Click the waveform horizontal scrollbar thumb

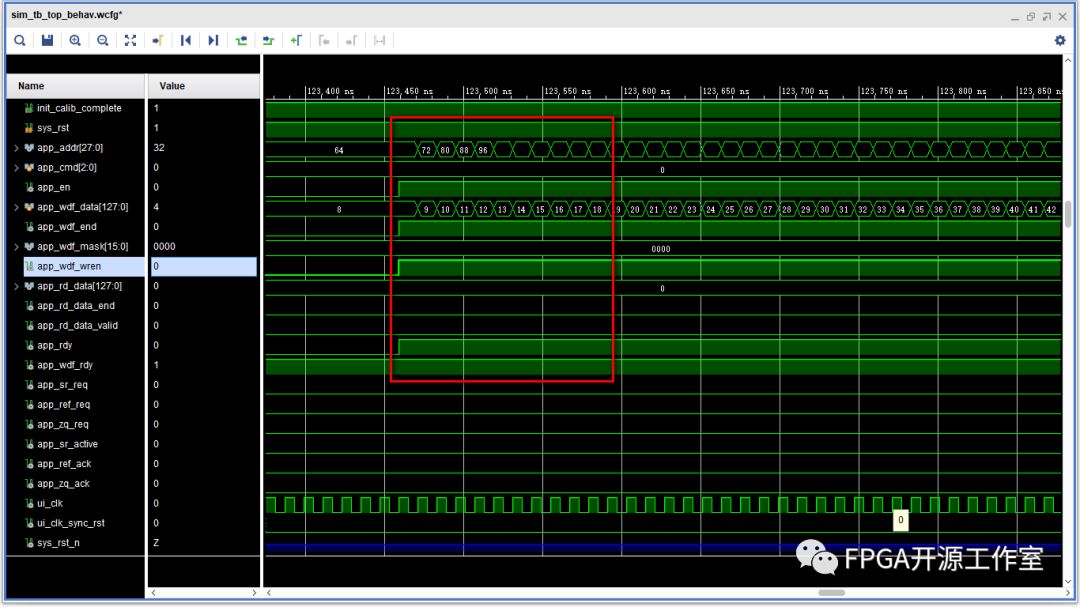coord(831,593)
